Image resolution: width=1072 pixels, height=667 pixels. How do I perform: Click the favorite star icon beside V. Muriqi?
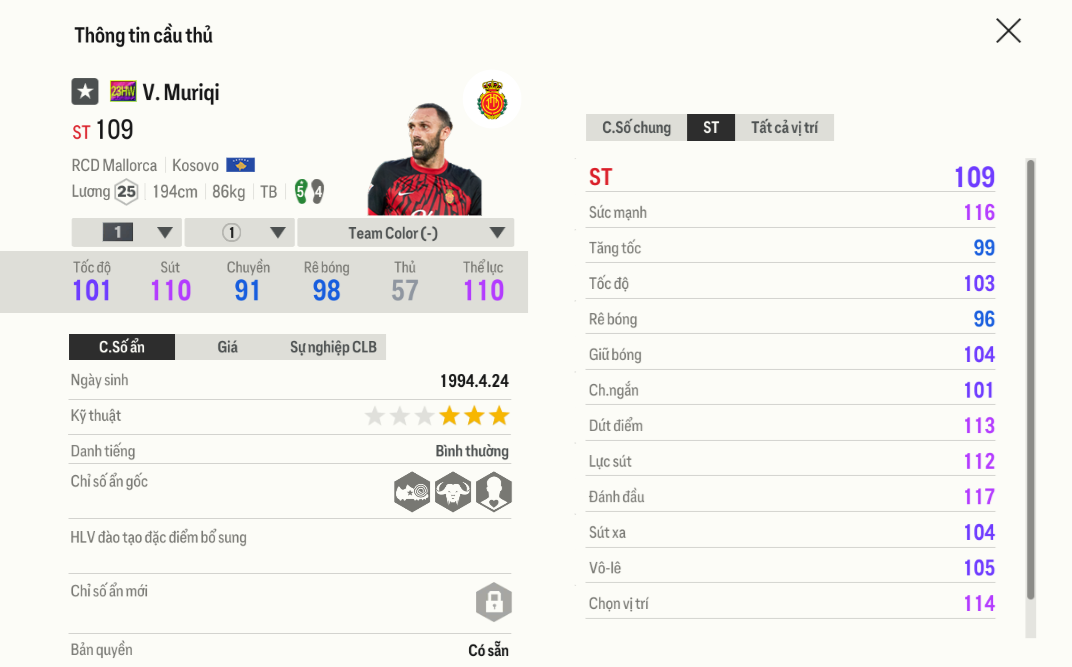[x=85, y=92]
